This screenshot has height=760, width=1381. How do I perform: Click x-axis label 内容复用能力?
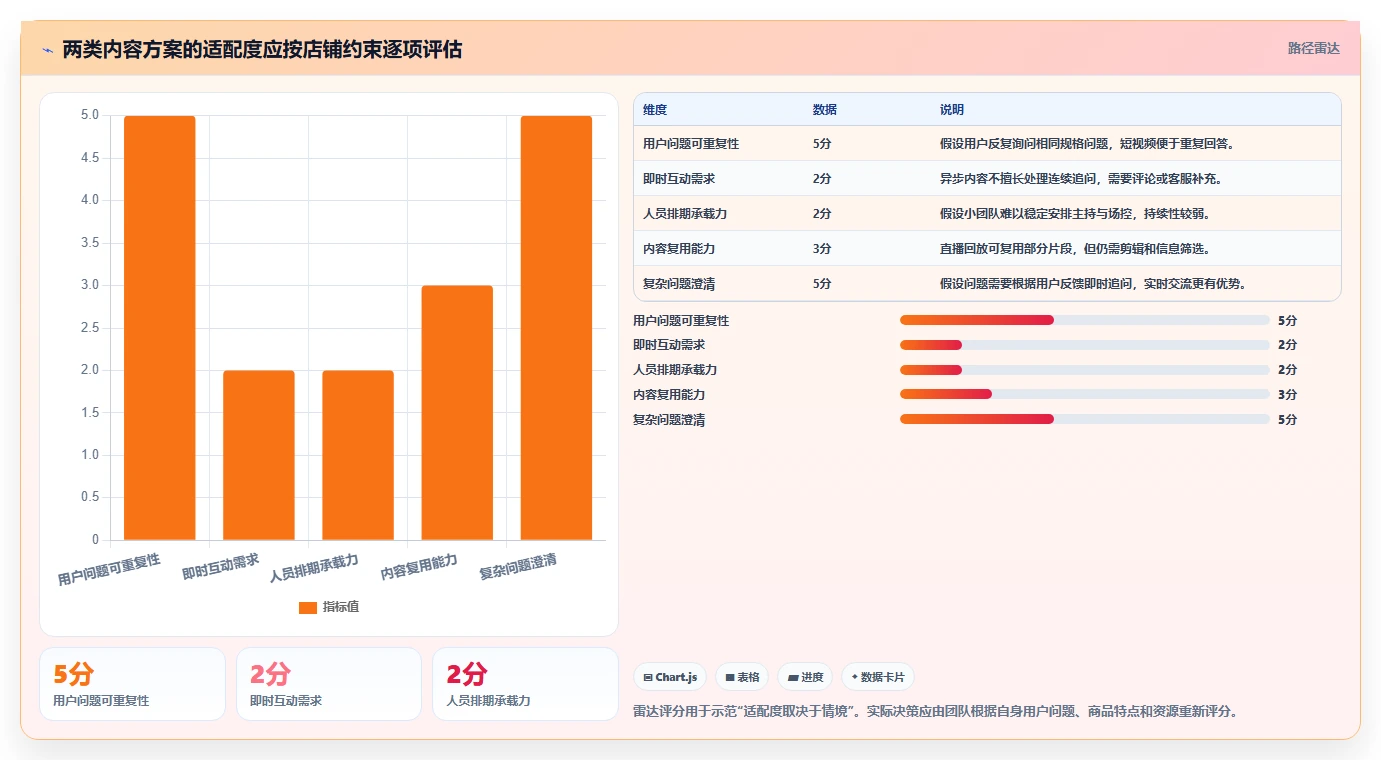tap(419, 568)
